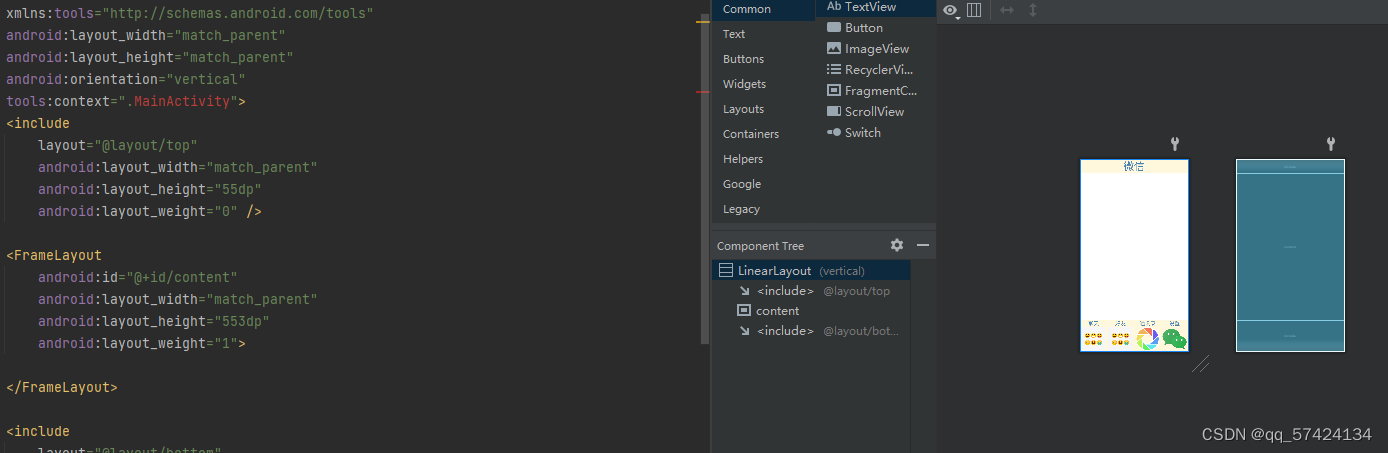Click the "vertical" orientation value
1388x453 pixels.
[206, 79]
